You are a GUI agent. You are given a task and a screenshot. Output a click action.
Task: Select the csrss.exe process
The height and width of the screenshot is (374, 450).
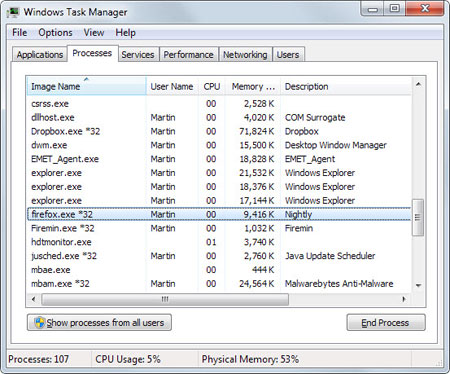pyautogui.click(x=219, y=104)
